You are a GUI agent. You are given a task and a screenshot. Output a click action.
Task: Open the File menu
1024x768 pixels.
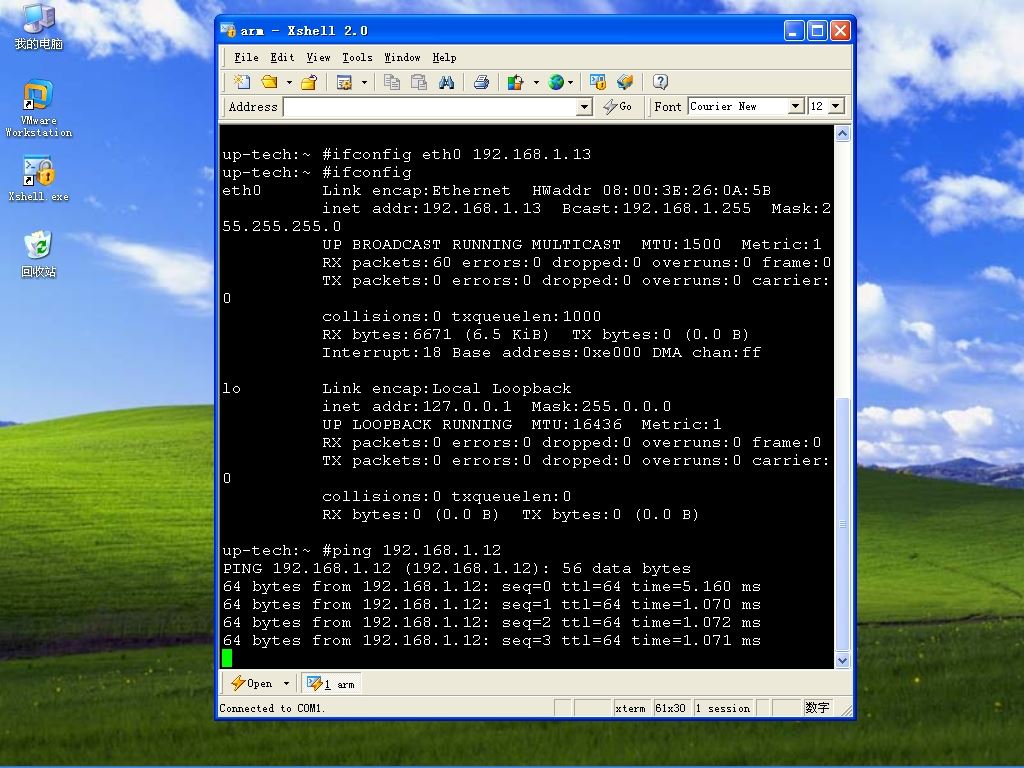pos(246,57)
